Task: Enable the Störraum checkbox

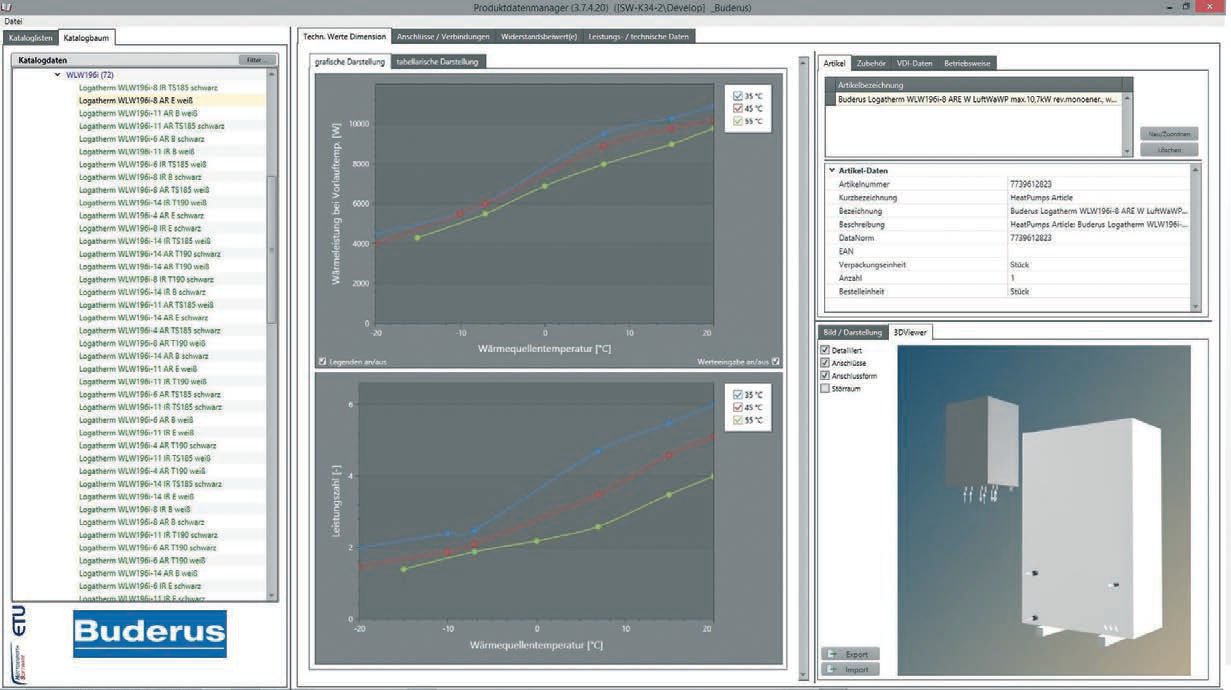Action: click(x=825, y=389)
